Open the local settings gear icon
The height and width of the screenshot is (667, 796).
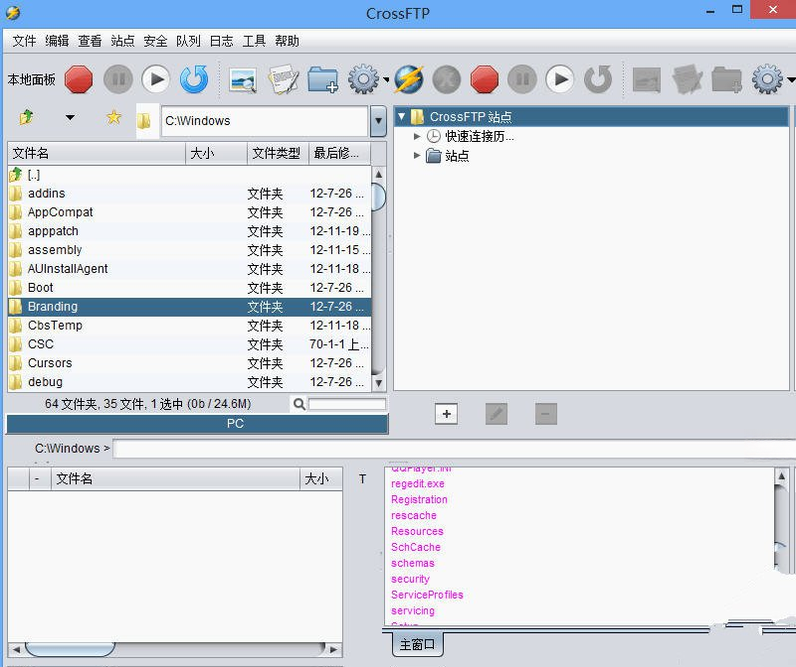363,80
